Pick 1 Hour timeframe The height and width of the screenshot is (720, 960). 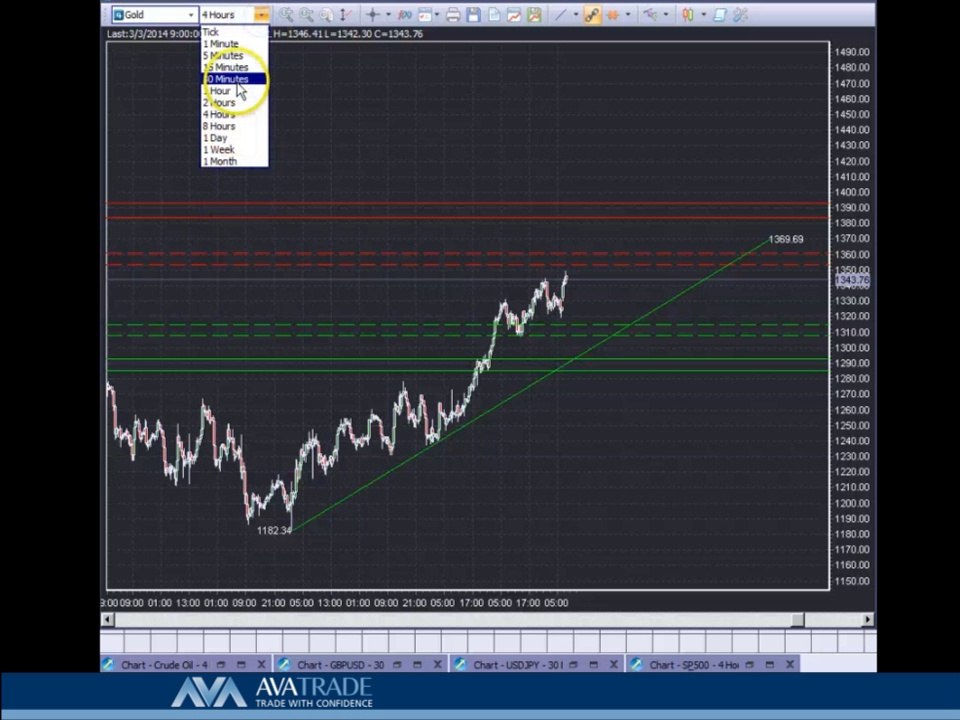coord(234,91)
